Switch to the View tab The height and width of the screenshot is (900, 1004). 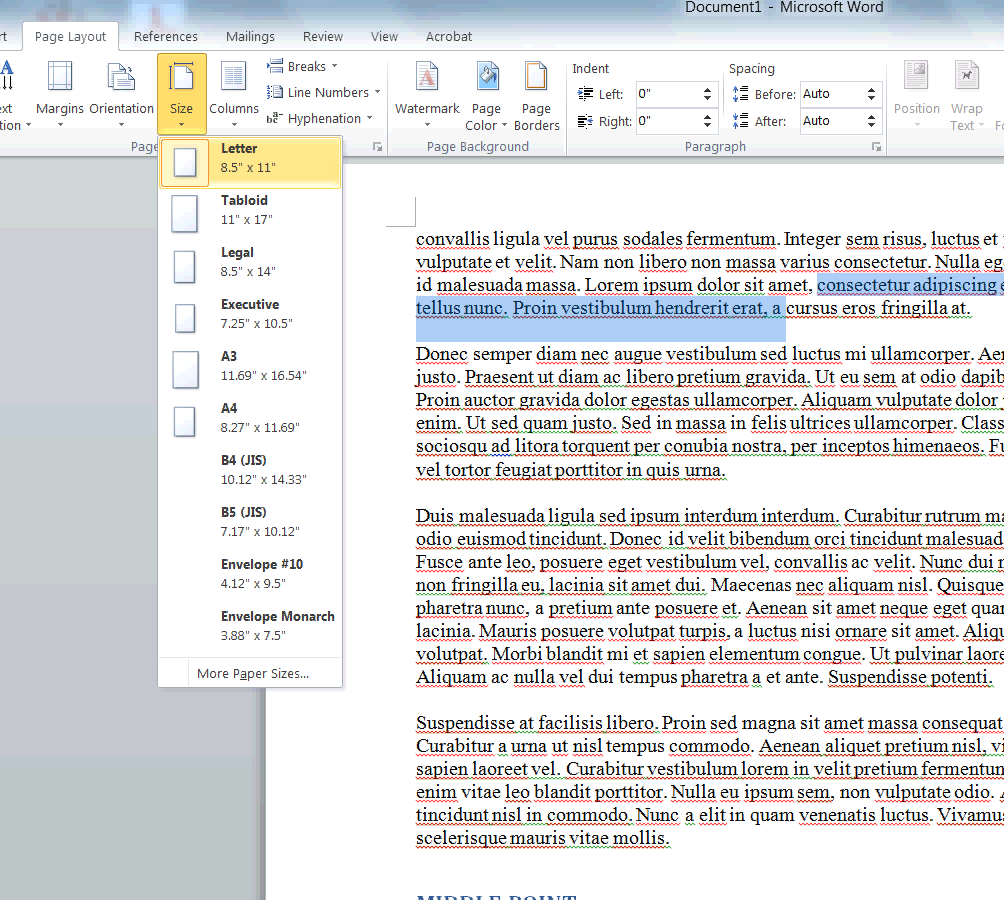pyautogui.click(x=384, y=36)
